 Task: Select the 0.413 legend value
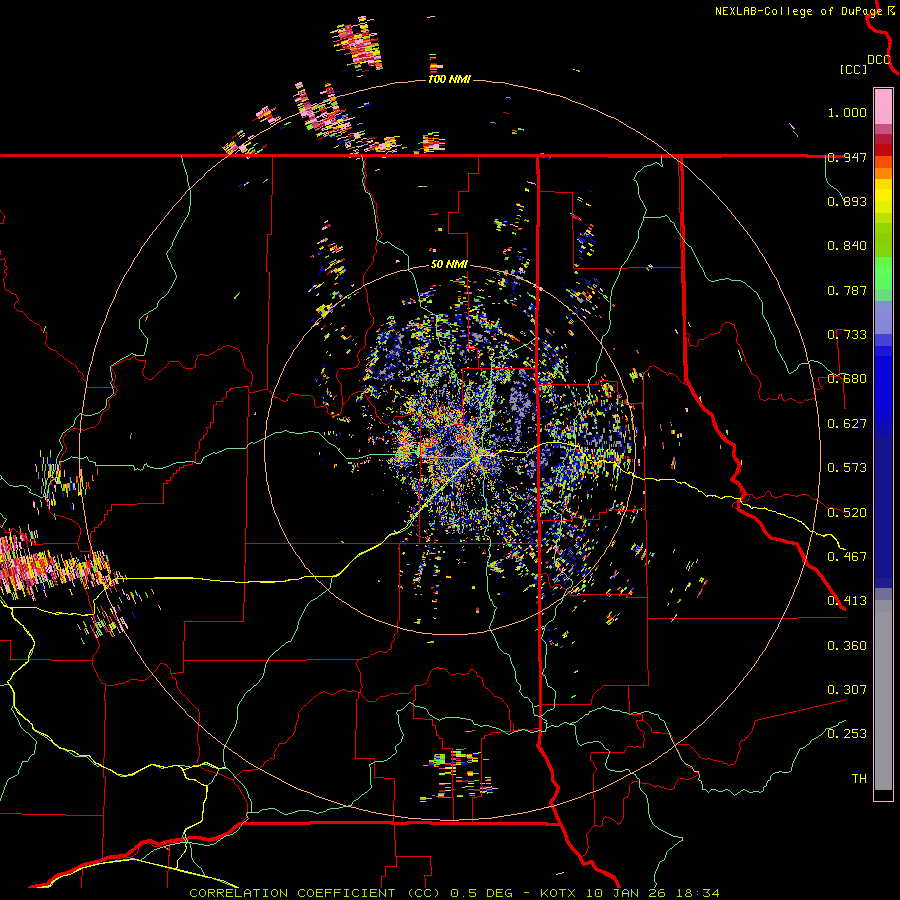pyautogui.click(x=847, y=601)
